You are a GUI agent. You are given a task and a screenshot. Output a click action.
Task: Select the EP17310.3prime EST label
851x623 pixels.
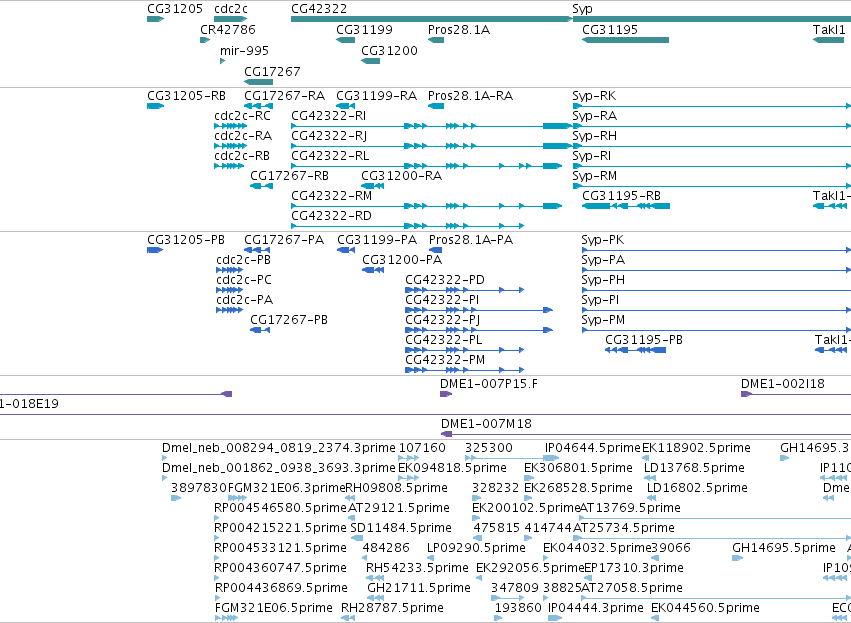tap(634, 568)
